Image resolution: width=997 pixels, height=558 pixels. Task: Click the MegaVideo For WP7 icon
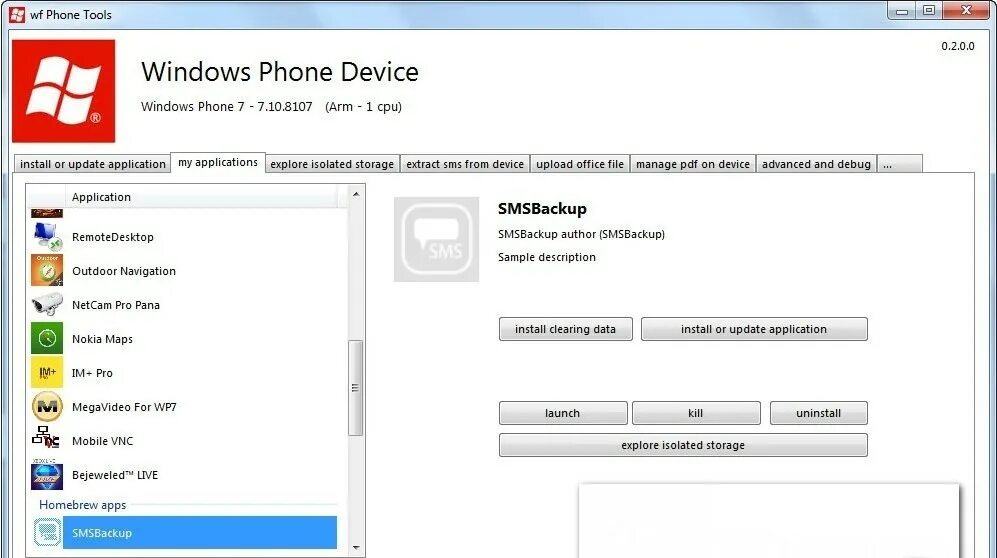pos(47,406)
